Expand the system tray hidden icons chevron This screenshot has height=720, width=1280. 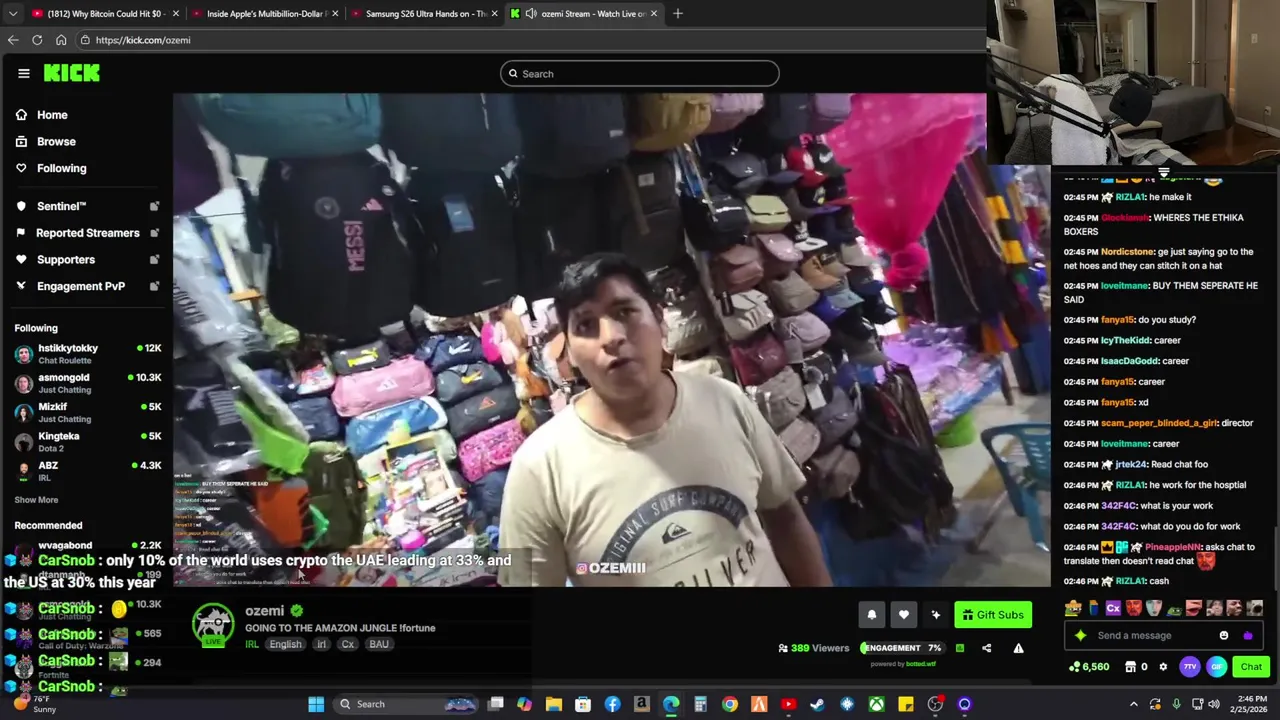click(1133, 704)
